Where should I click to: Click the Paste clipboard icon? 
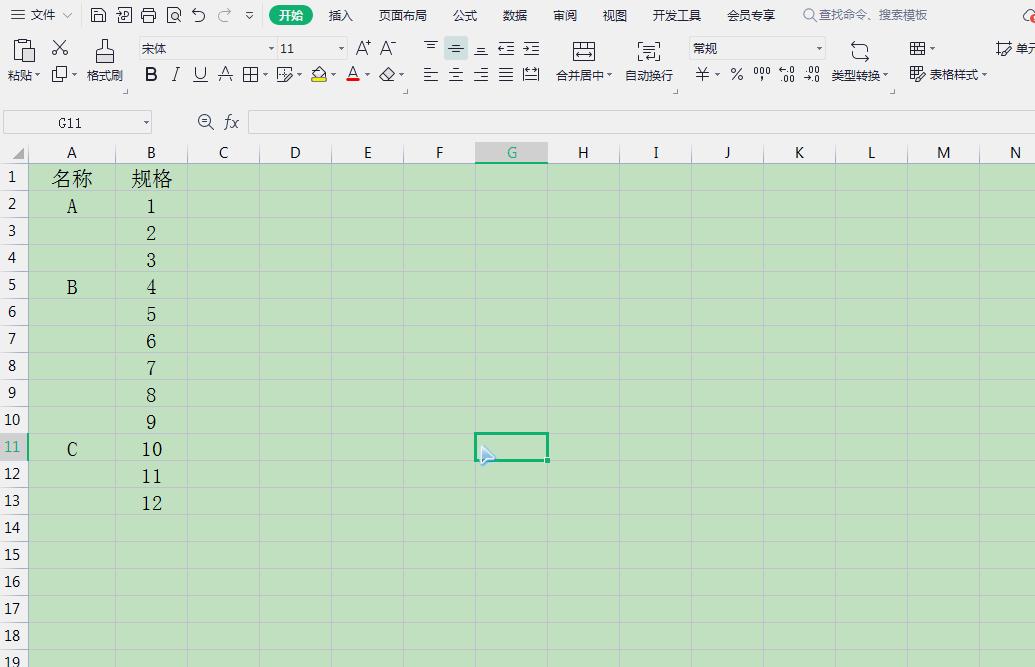tap(24, 51)
